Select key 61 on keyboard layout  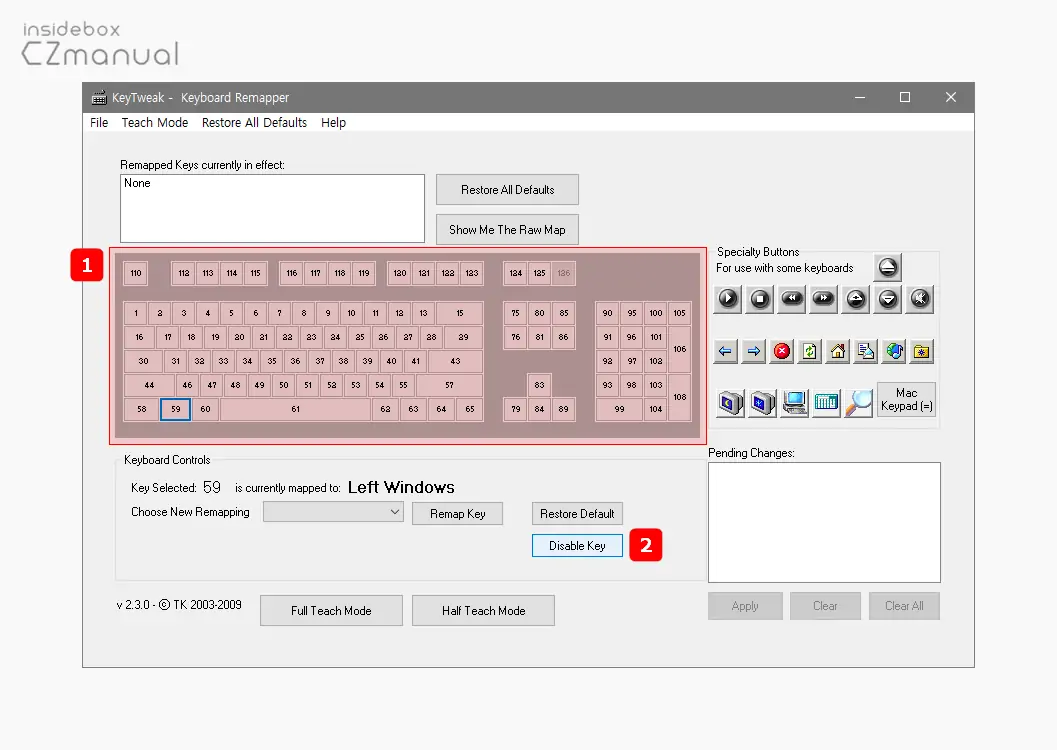295,409
